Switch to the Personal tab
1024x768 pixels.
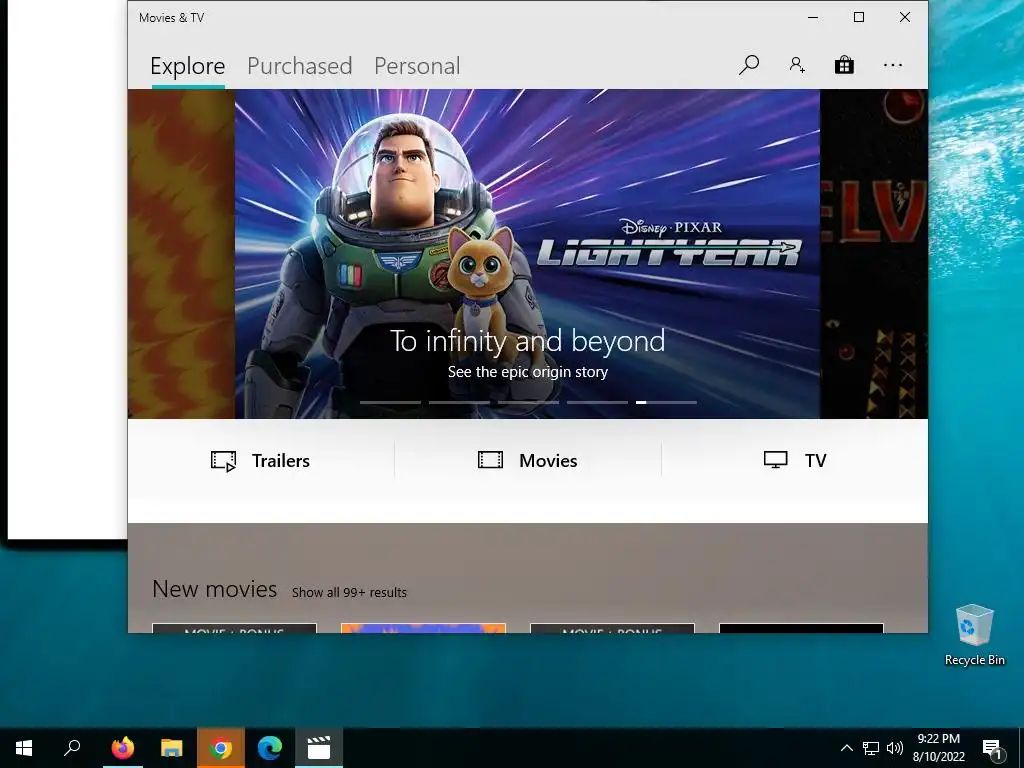[417, 66]
